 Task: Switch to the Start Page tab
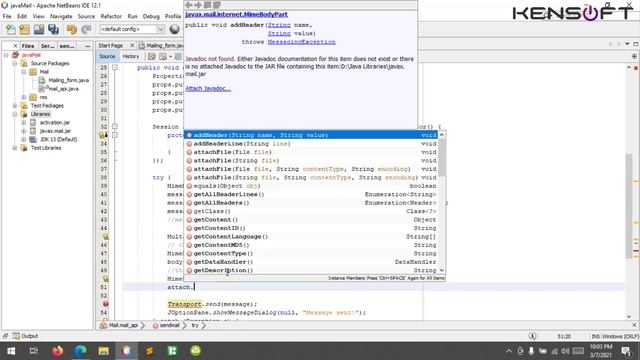pyautogui.click(x=111, y=45)
